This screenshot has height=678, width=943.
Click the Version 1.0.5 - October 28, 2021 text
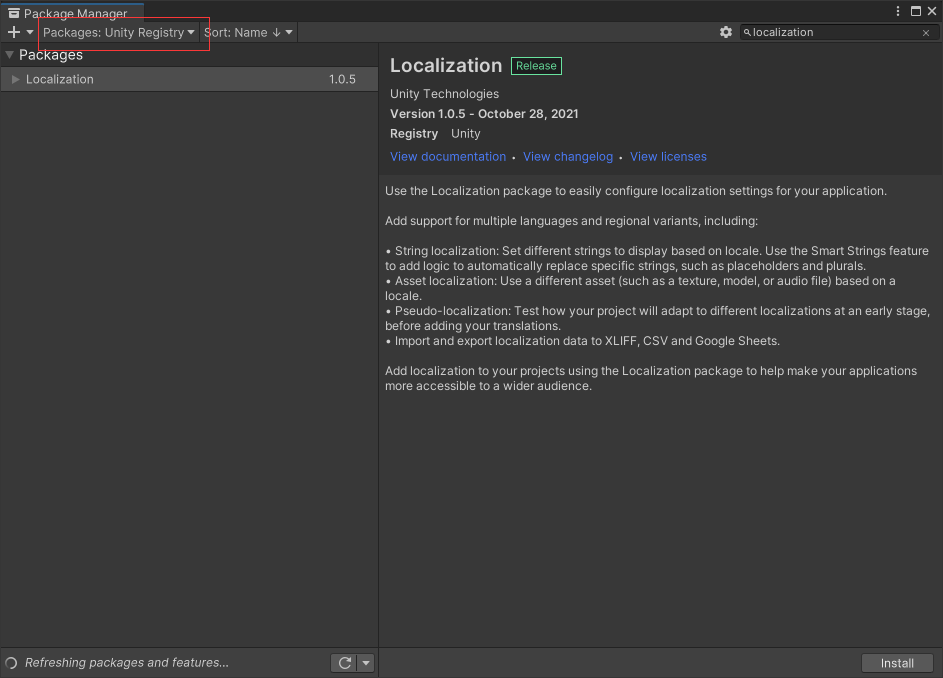(x=484, y=114)
